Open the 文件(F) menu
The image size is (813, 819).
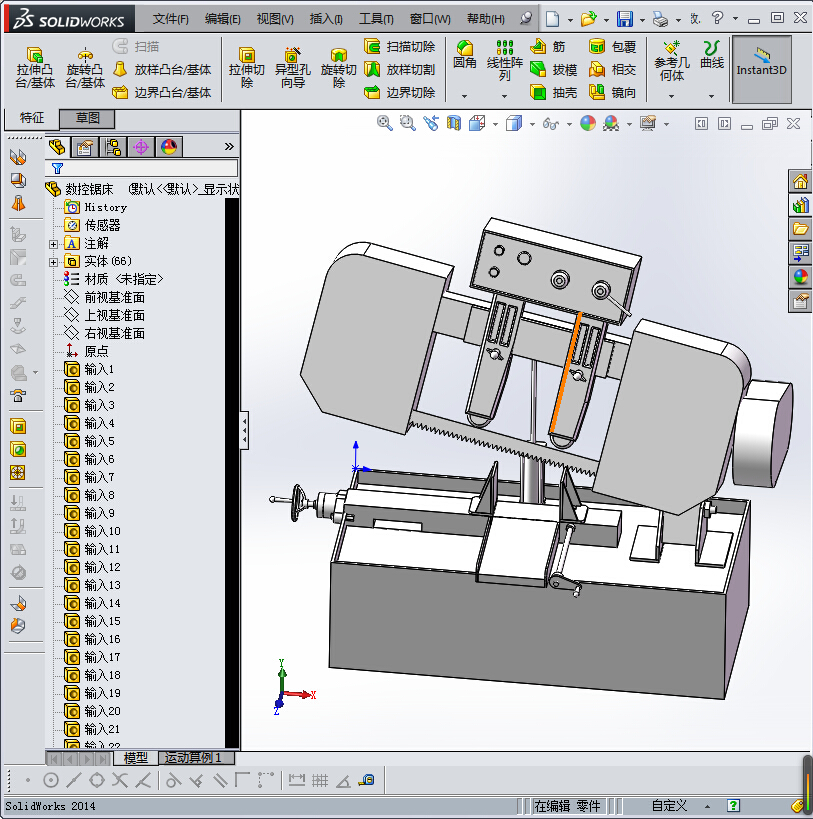pos(170,19)
